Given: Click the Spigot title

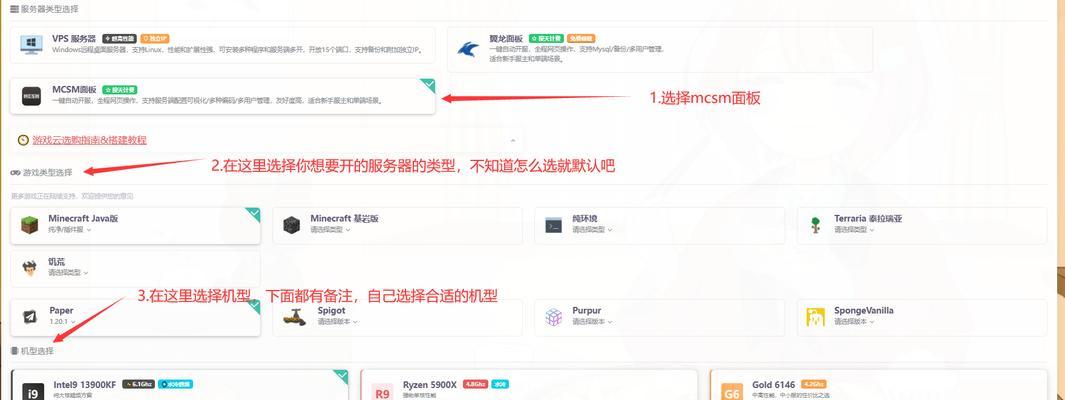Looking at the screenshot, I should click(x=331, y=310).
